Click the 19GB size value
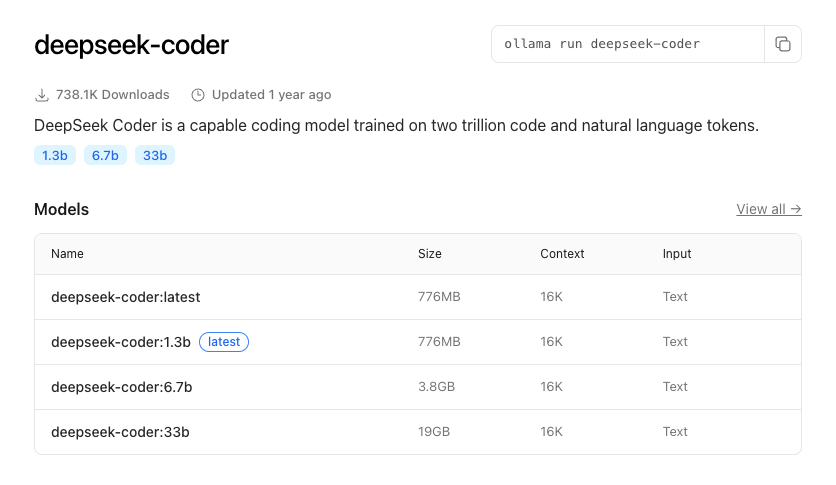 [434, 432]
